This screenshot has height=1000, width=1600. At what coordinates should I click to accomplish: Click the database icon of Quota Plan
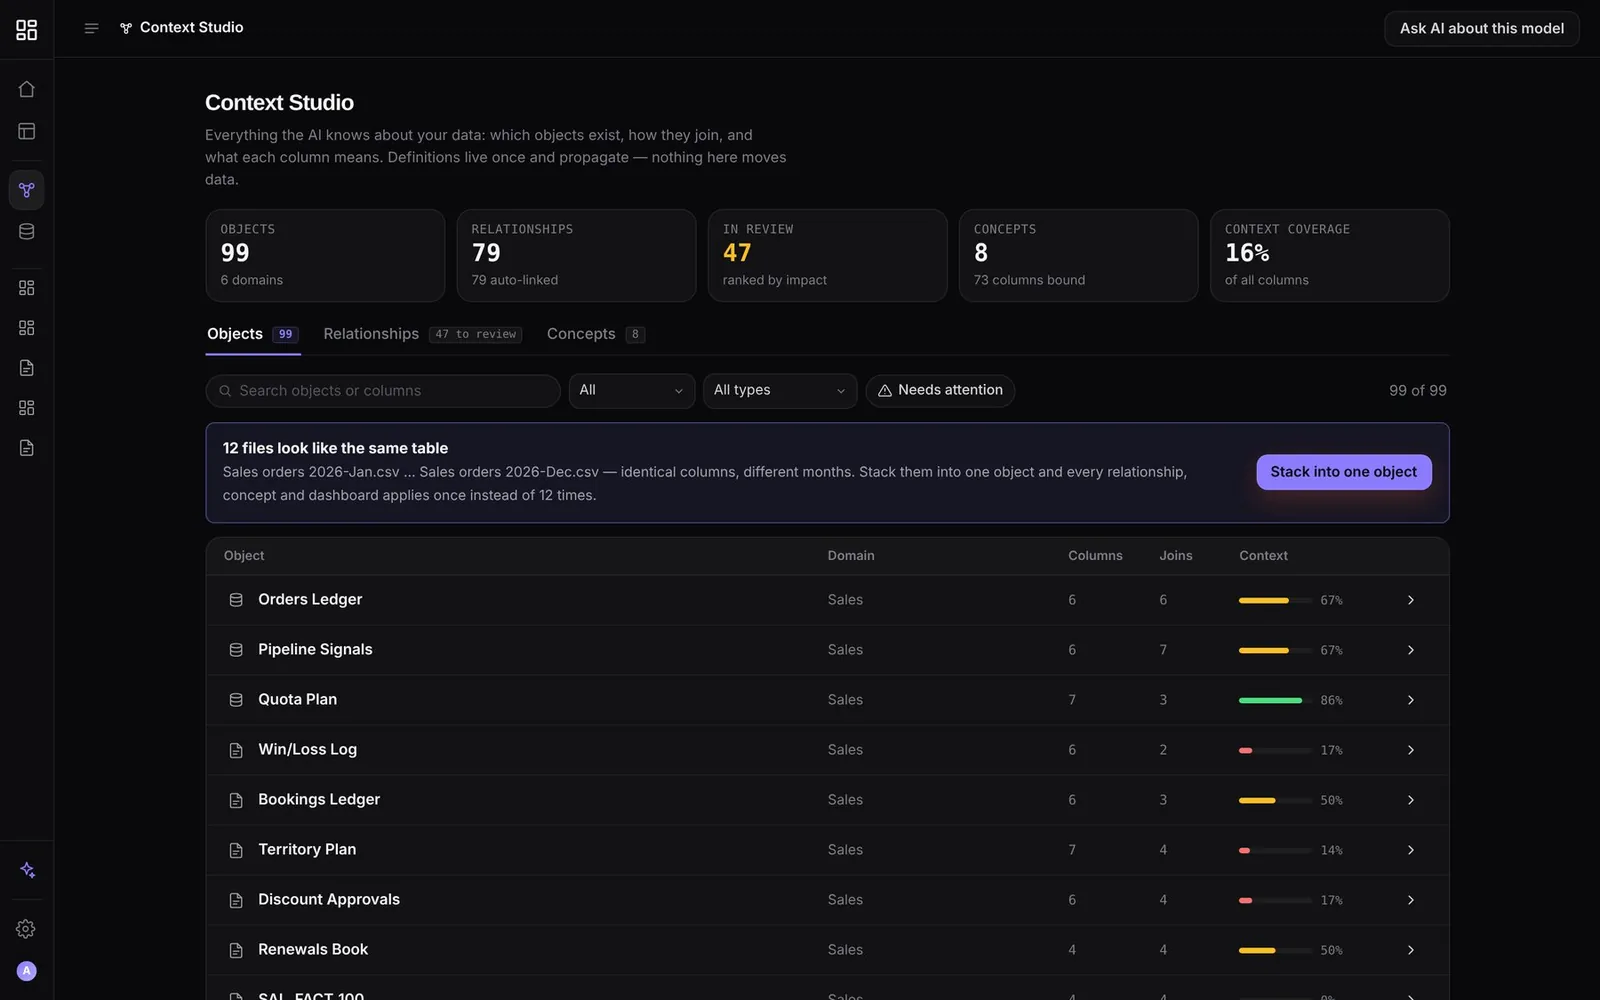236,700
